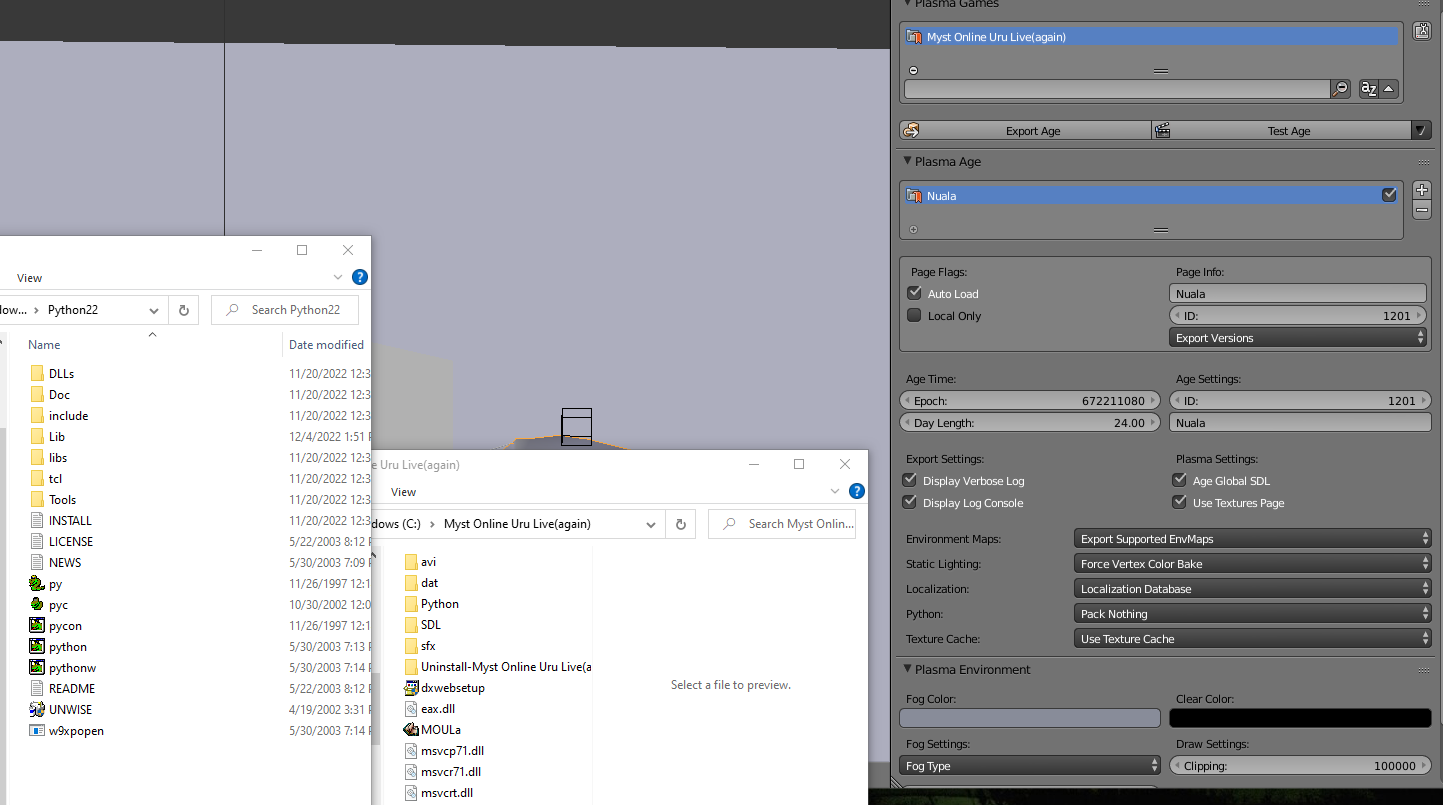
Task: Select the pyc file icon in Python22
Action: click(x=37, y=605)
